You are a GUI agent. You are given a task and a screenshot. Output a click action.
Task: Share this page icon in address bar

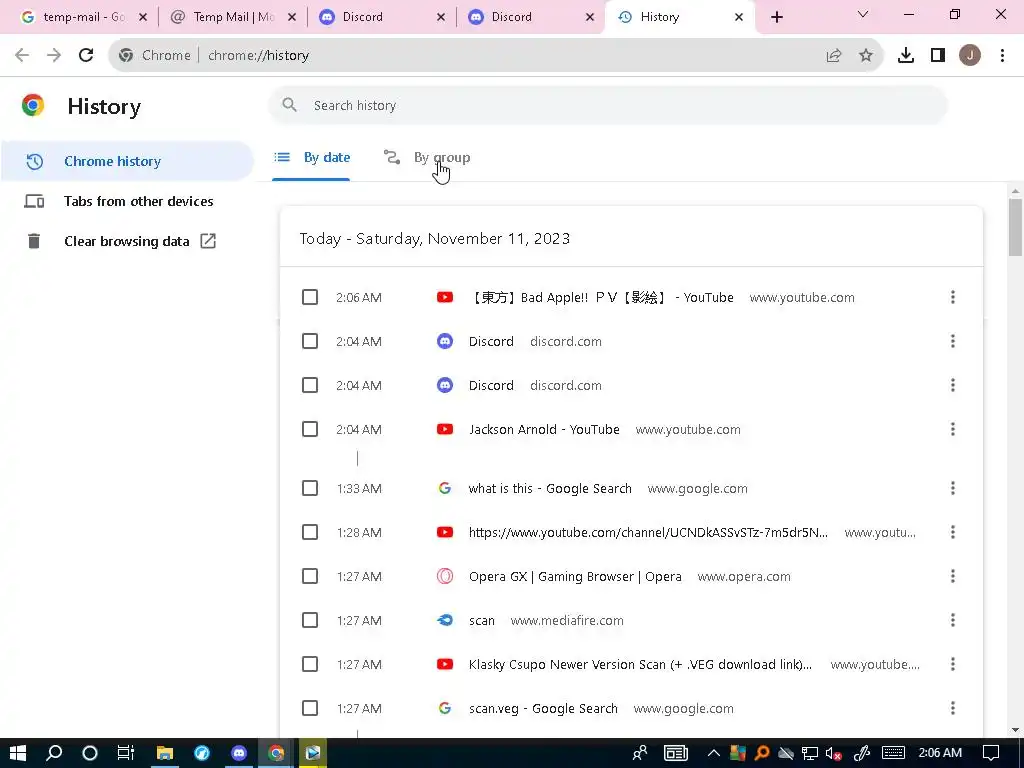834,56
